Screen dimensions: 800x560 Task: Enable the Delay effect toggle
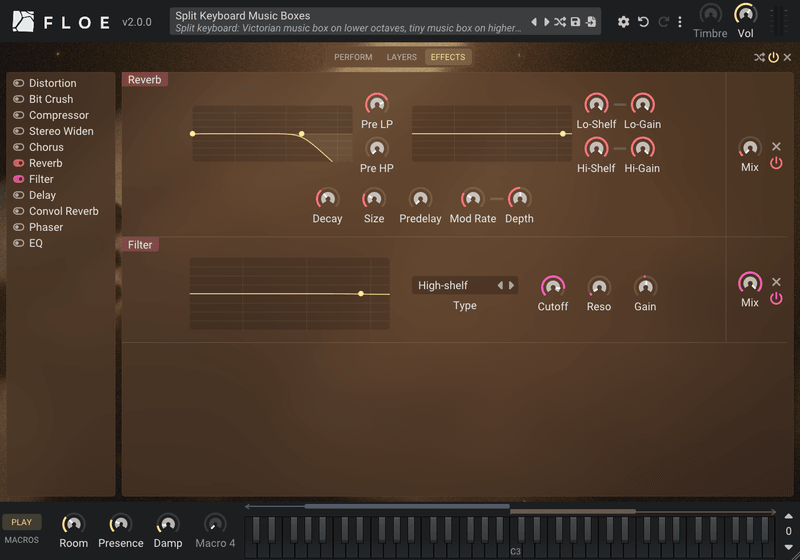(19, 195)
